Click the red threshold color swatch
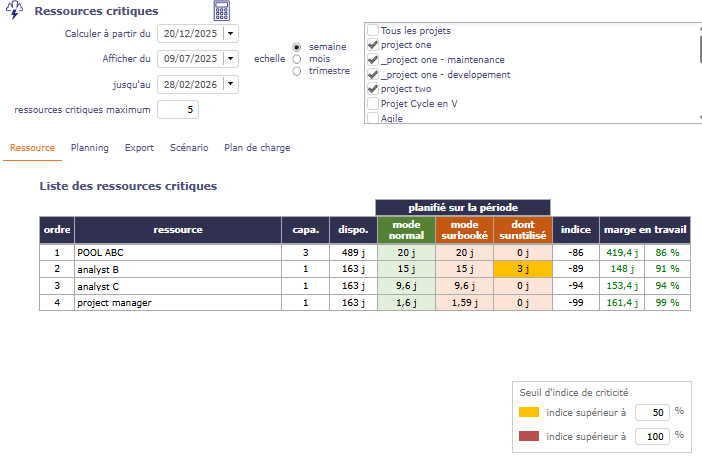 (529, 436)
